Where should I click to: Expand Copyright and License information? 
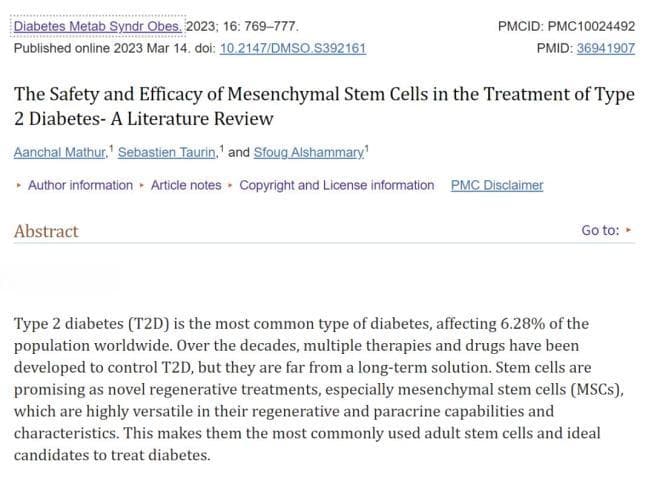pos(337,185)
